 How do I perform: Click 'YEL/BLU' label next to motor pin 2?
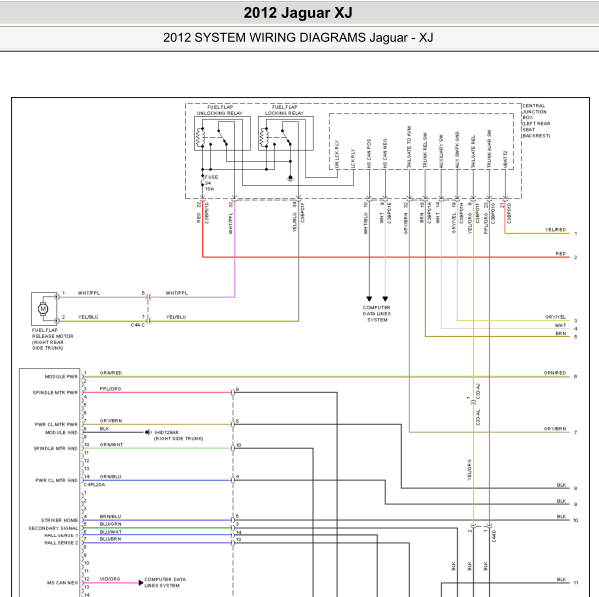click(x=88, y=317)
